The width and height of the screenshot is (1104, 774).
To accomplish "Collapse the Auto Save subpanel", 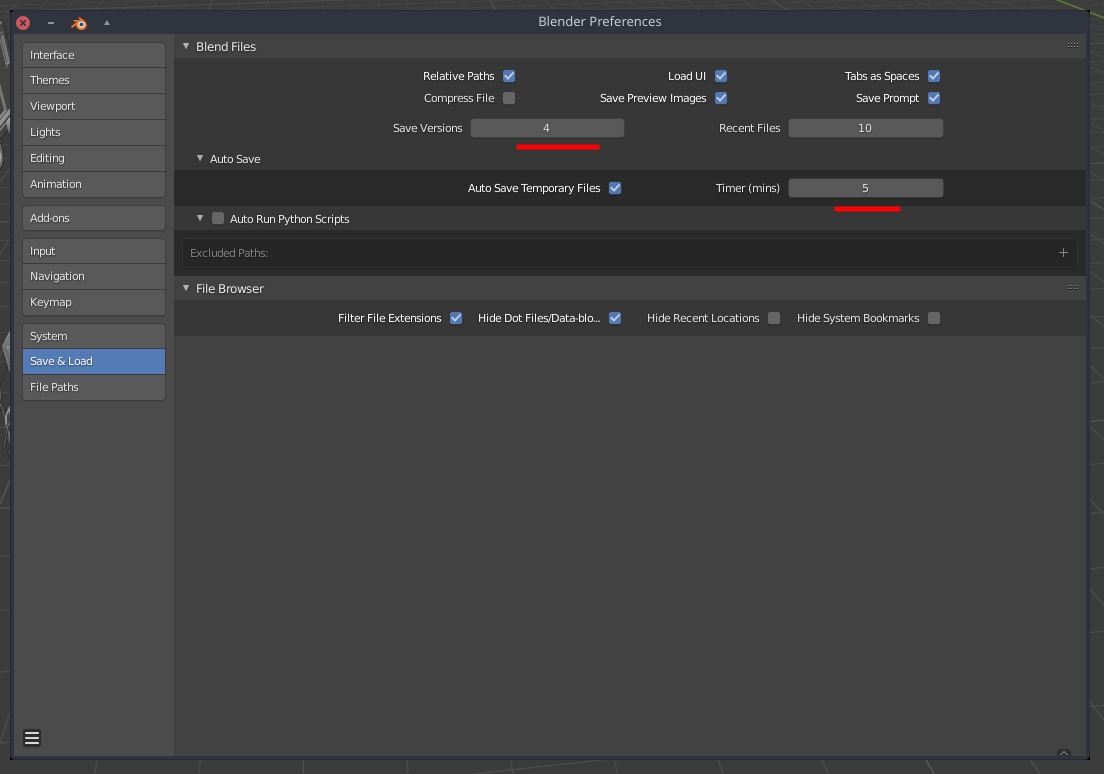I will [200, 158].
